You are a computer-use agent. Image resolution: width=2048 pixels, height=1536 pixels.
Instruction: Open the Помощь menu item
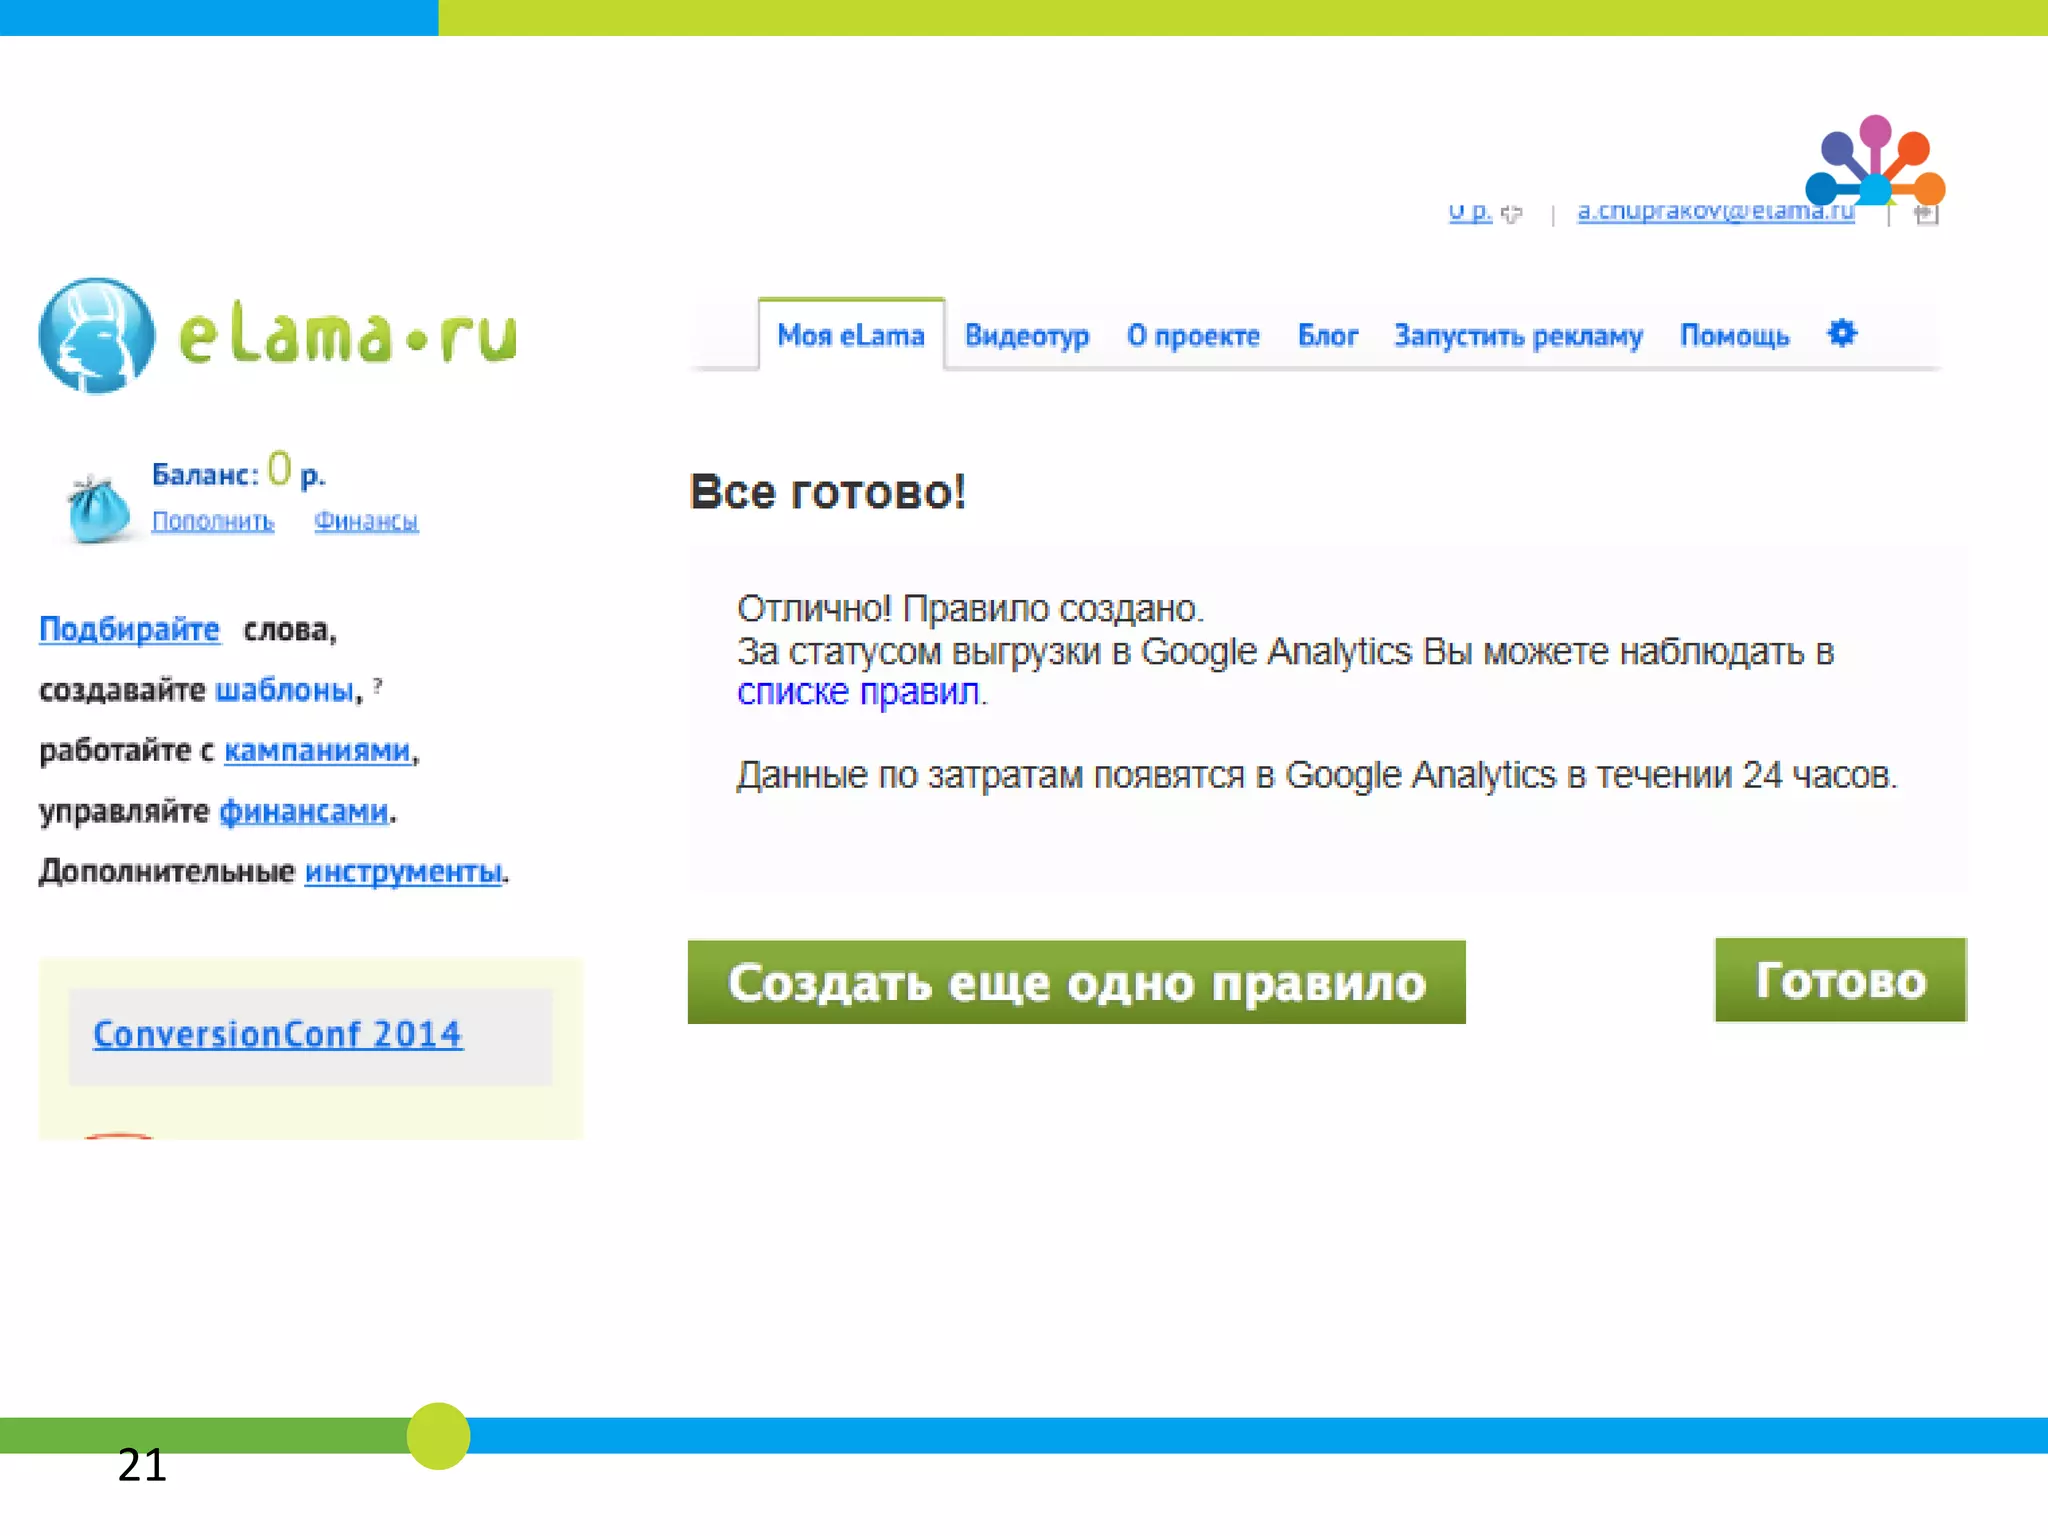pos(1734,336)
